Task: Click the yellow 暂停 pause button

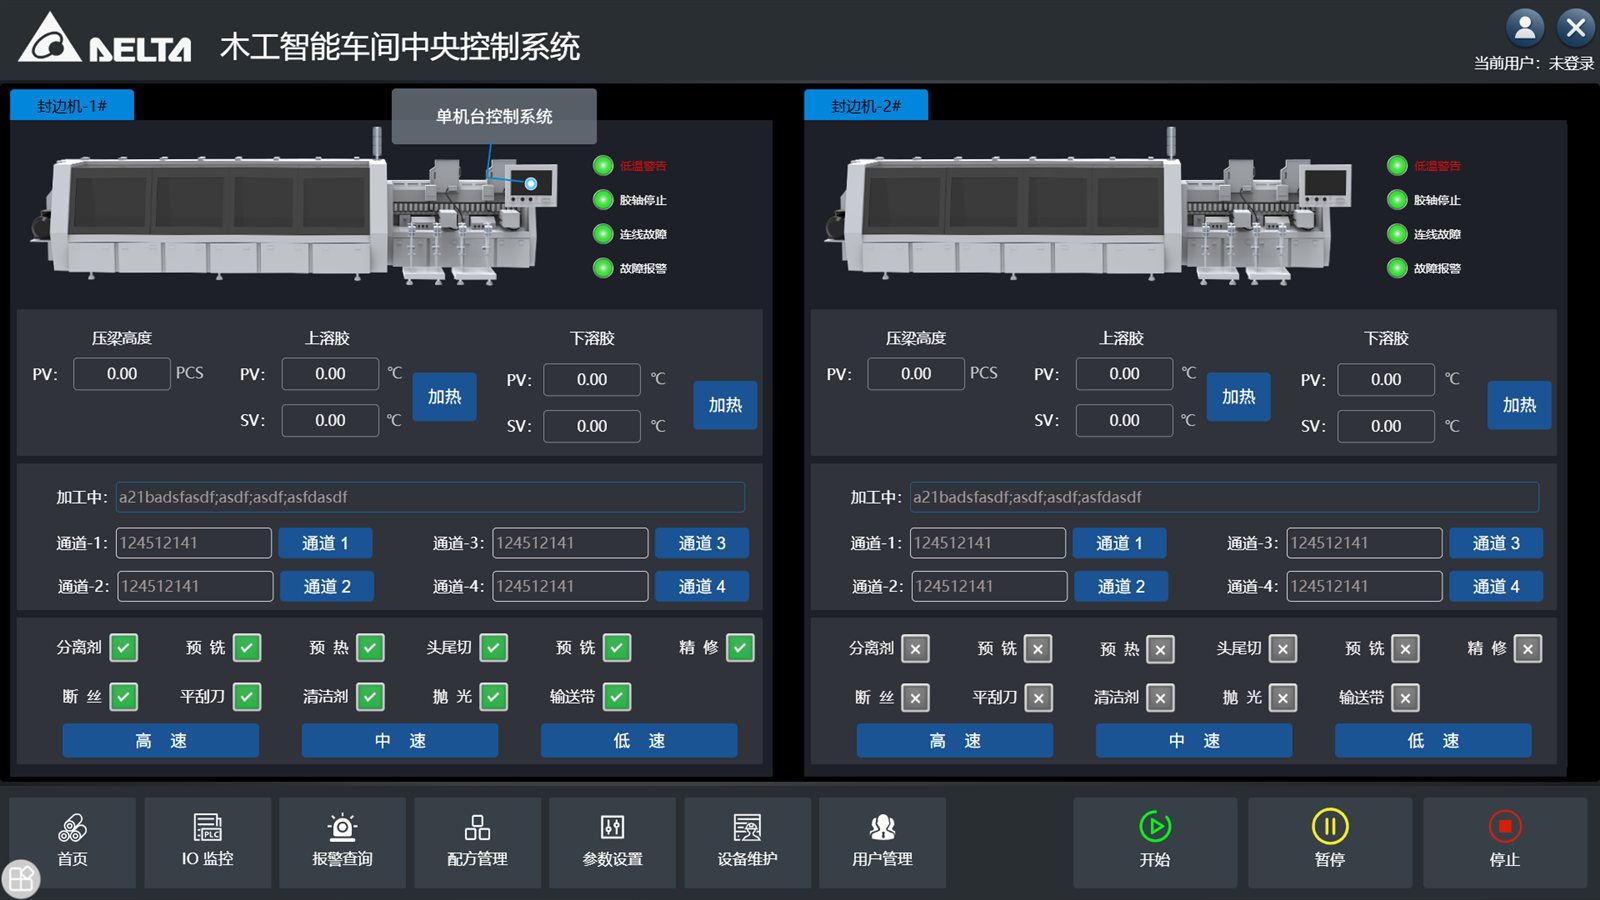Action: tap(1330, 842)
